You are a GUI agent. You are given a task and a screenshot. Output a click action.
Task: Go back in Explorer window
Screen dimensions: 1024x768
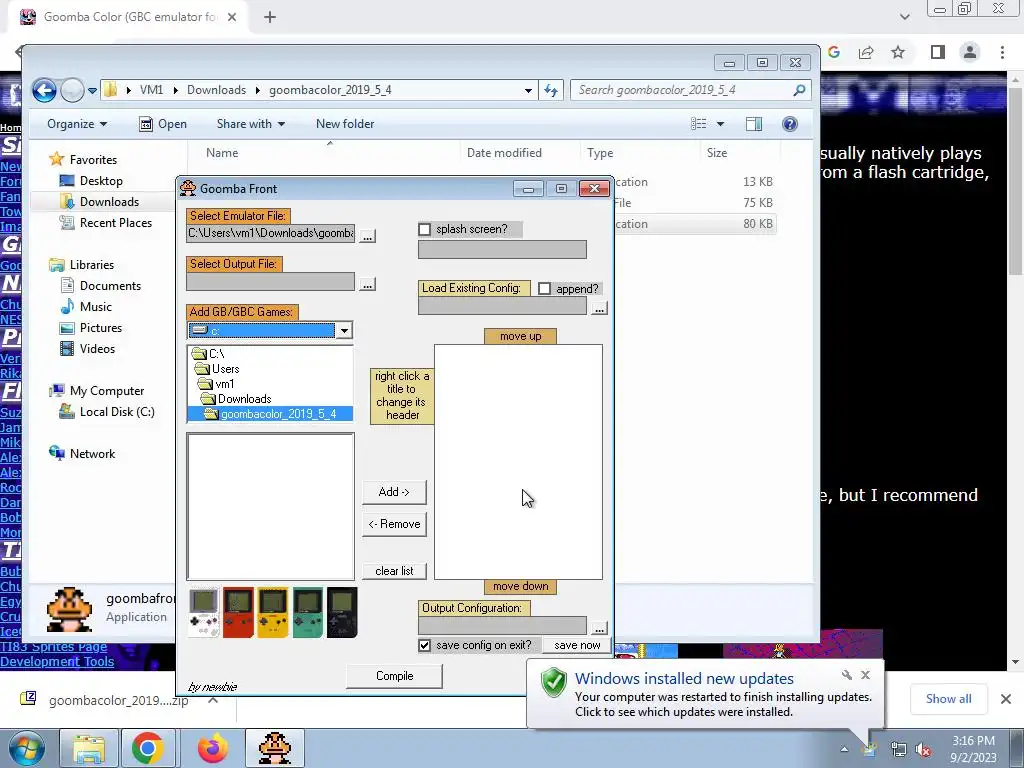tap(44, 90)
